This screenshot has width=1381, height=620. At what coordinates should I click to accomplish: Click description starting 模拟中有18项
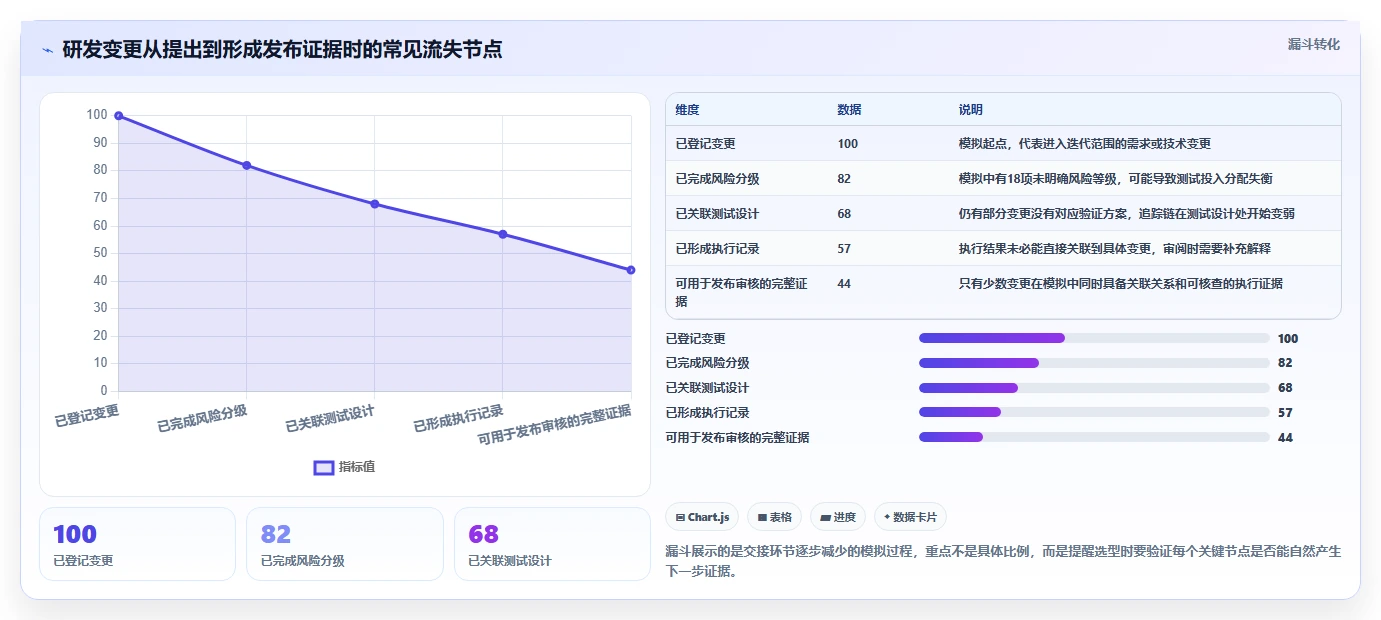pyautogui.click(x=1115, y=179)
